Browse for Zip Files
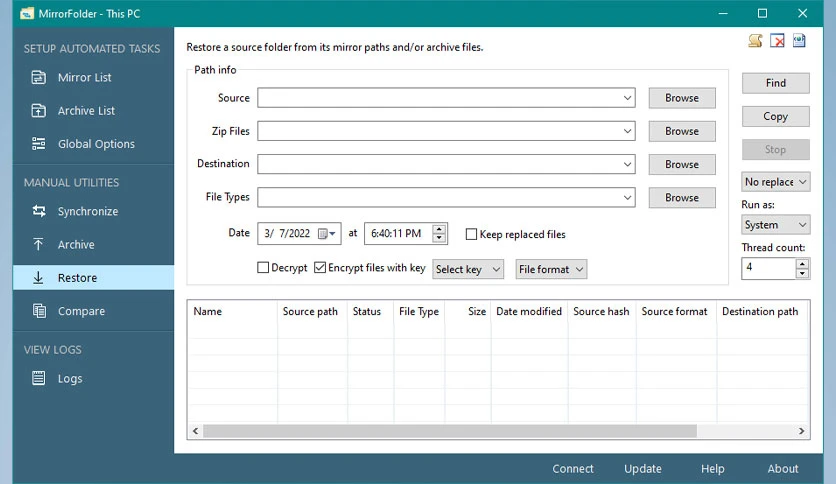This screenshot has height=484, width=836. coord(682,131)
